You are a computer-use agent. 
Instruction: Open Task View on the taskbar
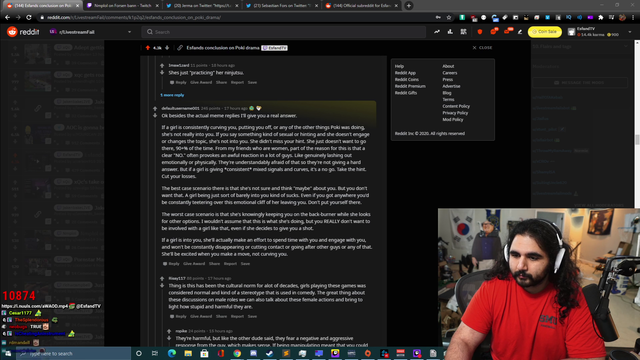click(x=155, y=353)
